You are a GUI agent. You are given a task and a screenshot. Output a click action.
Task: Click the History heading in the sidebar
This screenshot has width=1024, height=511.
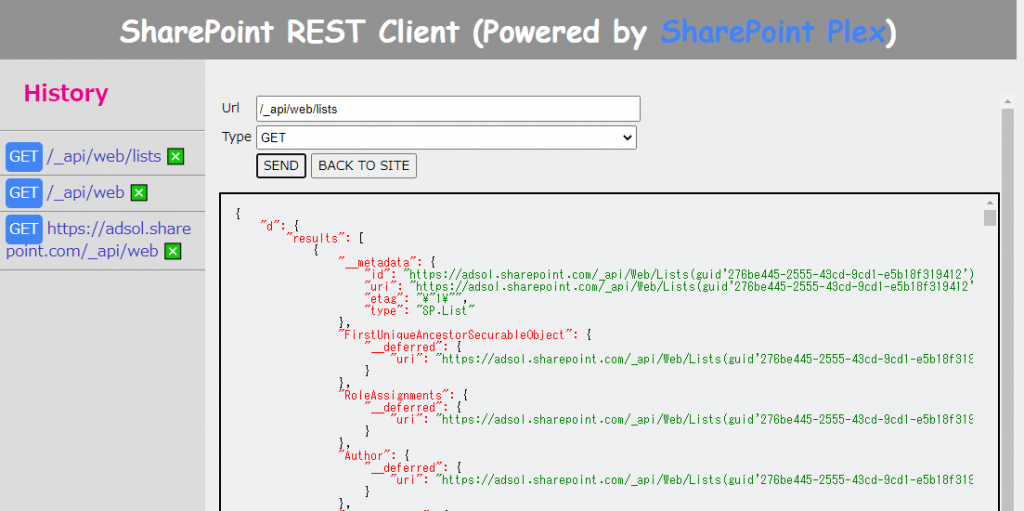66,93
